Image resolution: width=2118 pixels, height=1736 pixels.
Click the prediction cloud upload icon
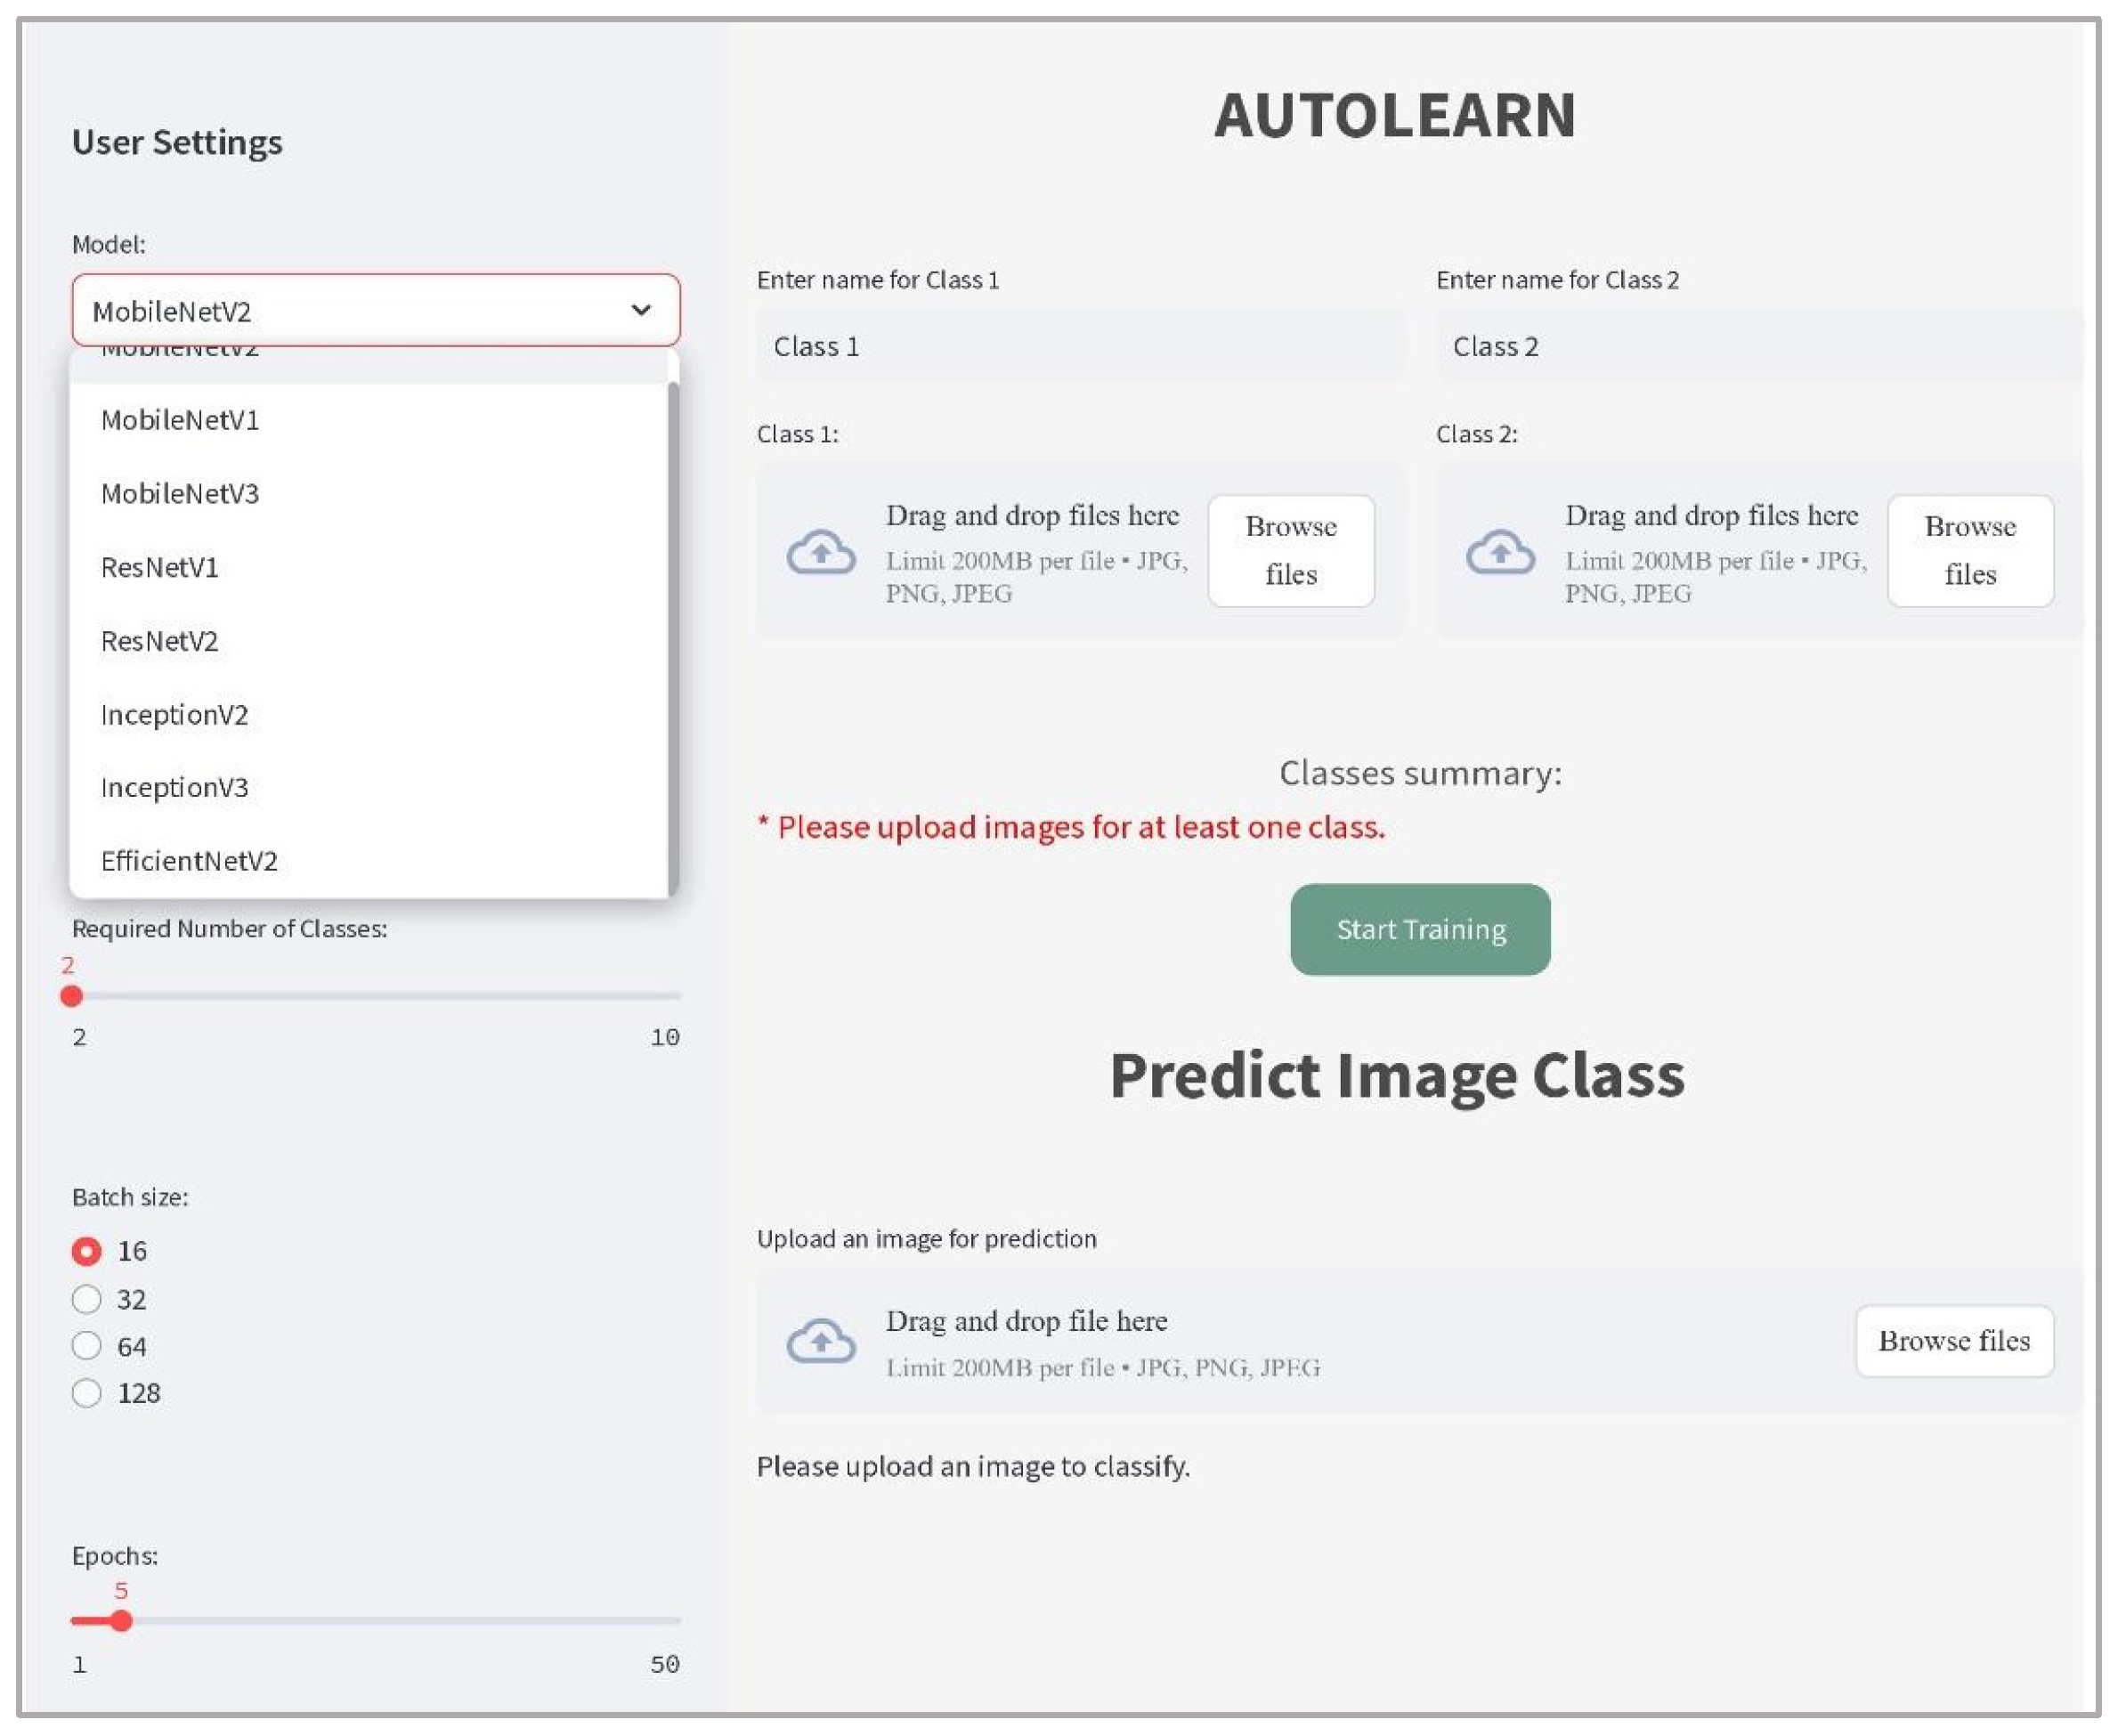(x=820, y=1341)
